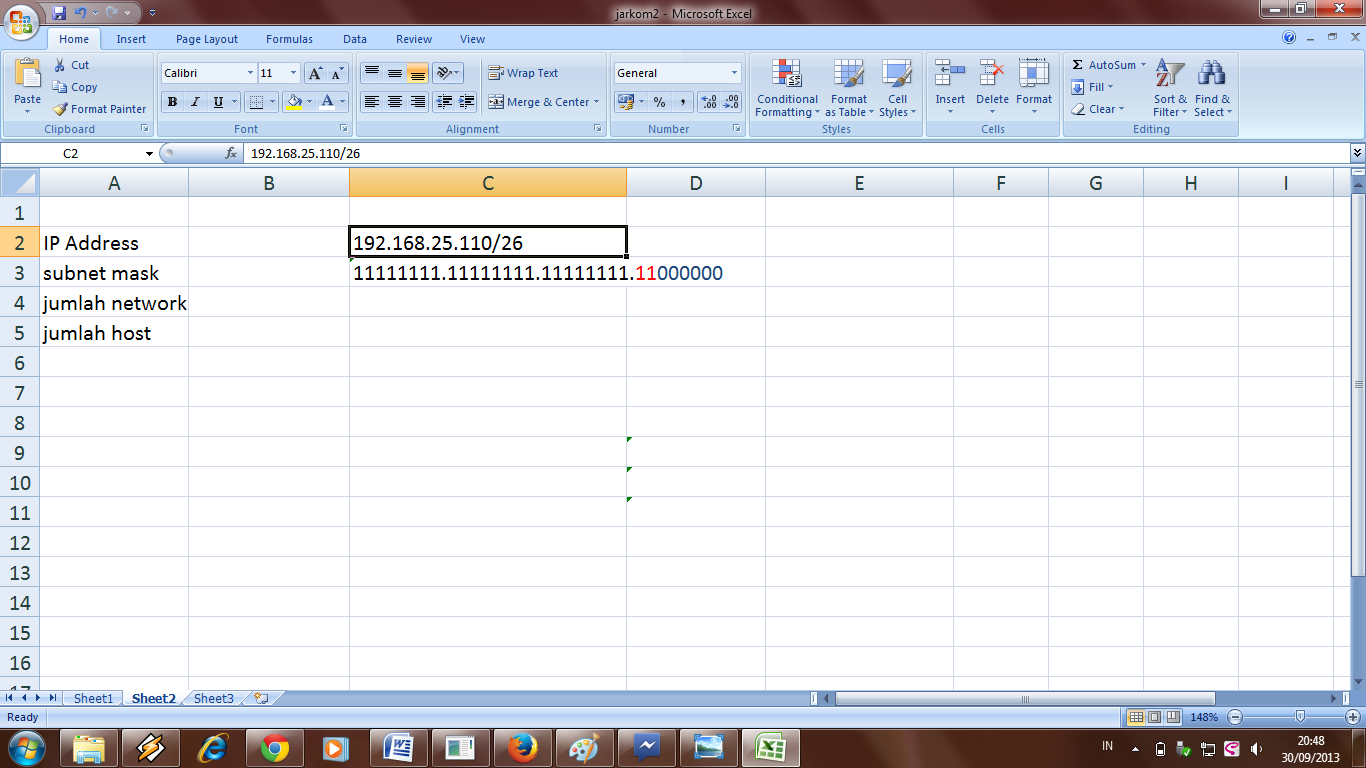Click Sort & Filter in the Editing group

(x=1168, y=90)
